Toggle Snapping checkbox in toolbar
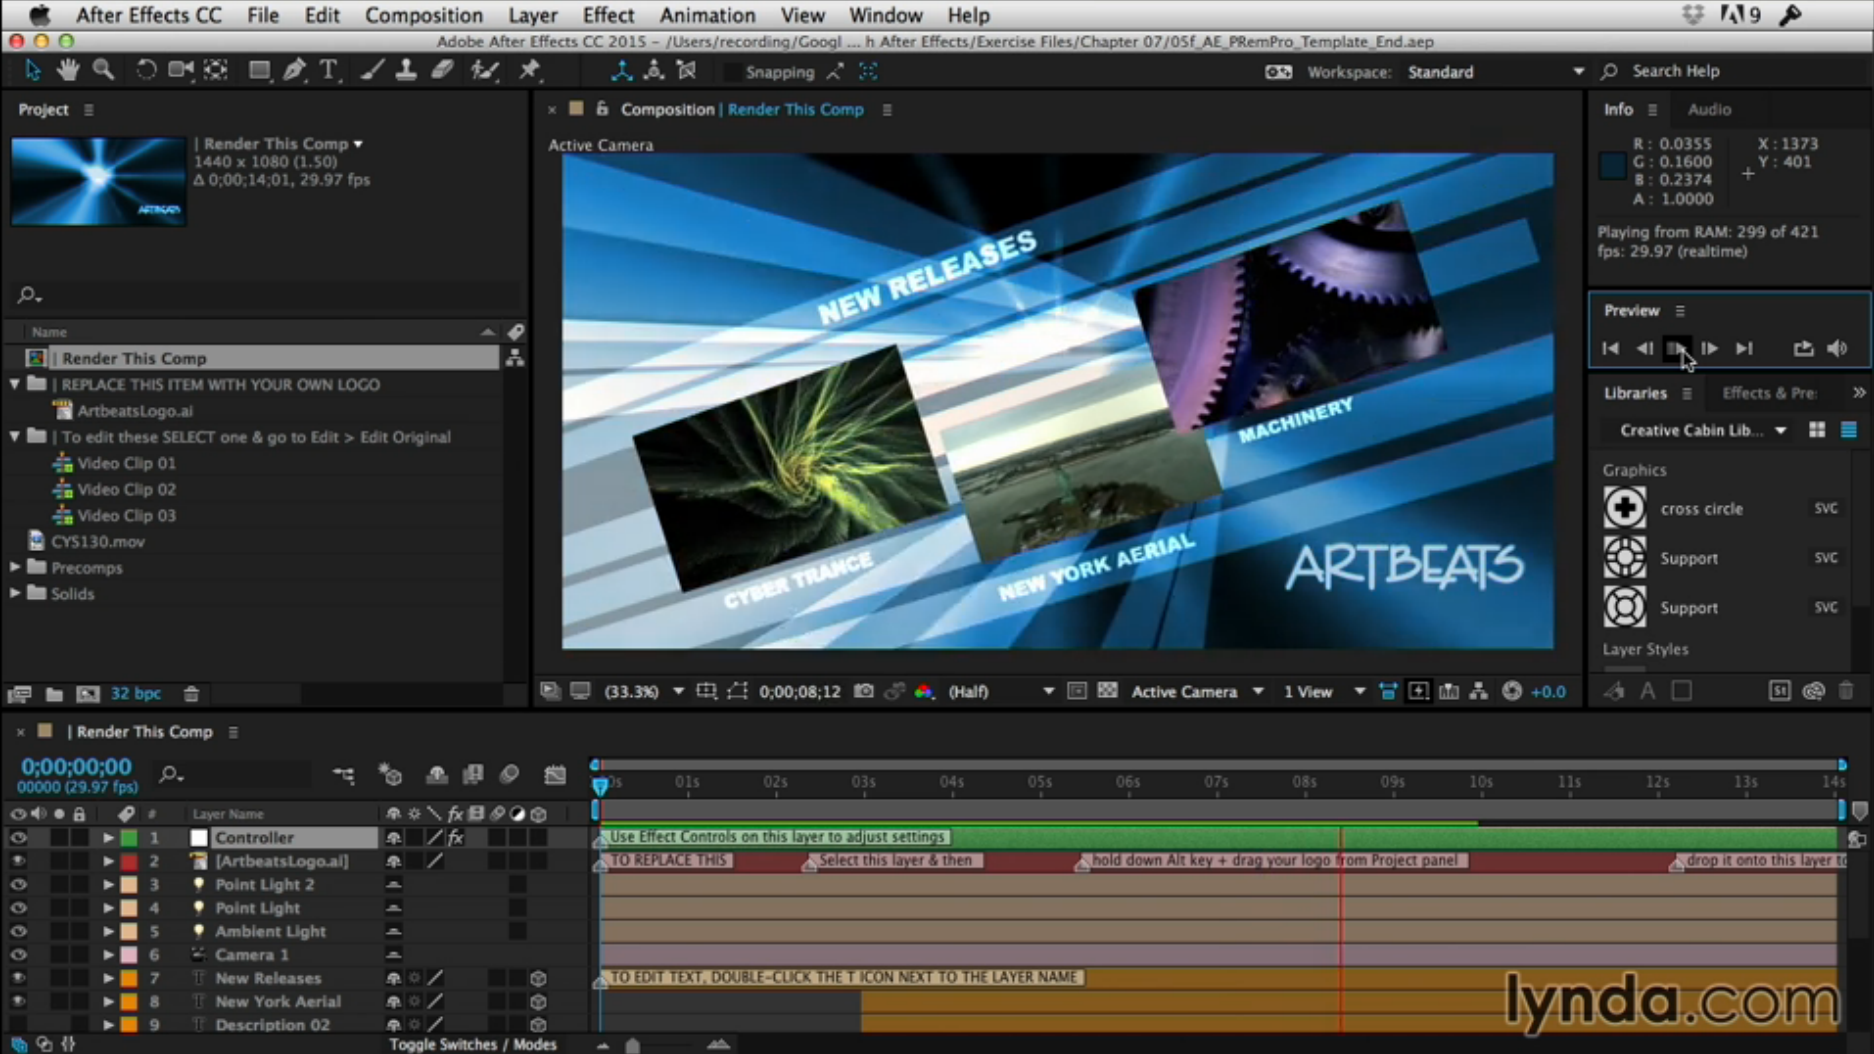Image resolution: width=1874 pixels, height=1054 pixels. [733, 72]
